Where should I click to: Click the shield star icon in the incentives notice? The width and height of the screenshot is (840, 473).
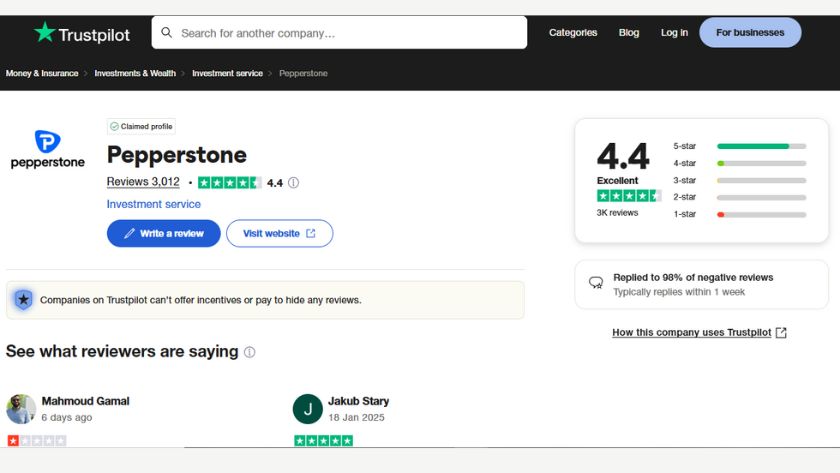pyautogui.click(x=23, y=300)
